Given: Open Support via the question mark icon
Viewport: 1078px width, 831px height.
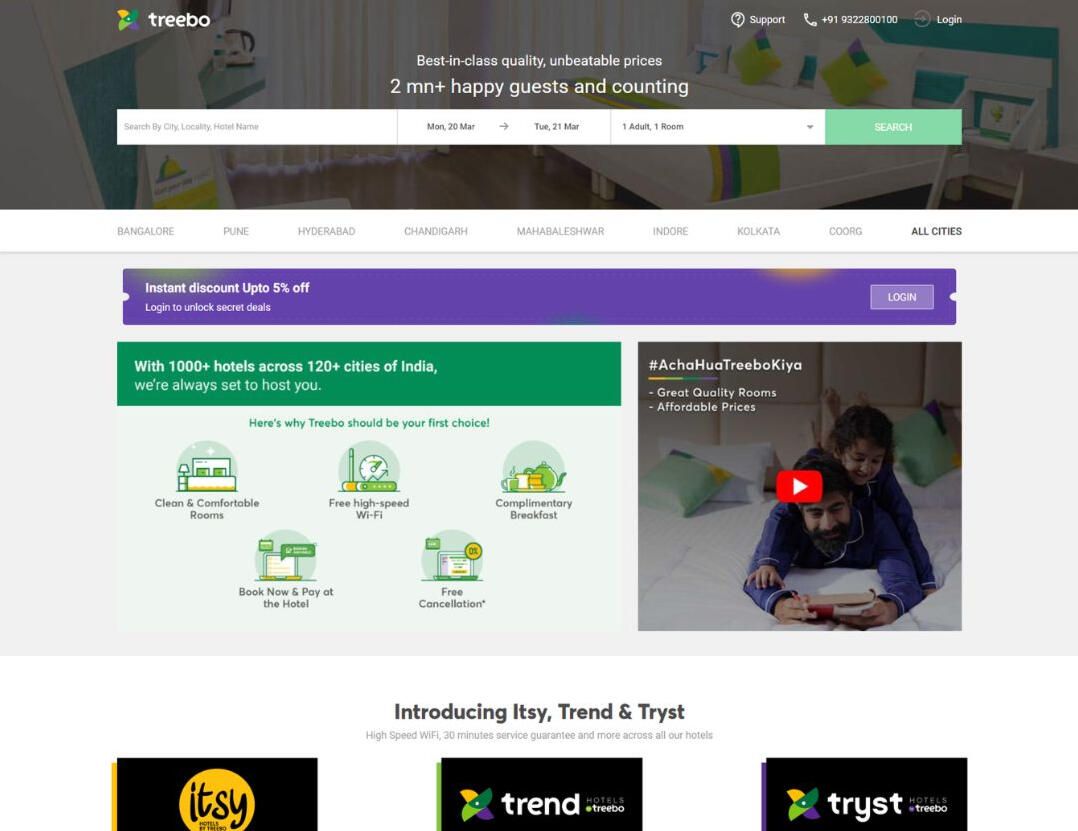Looking at the screenshot, I should click(x=738, y=19).
